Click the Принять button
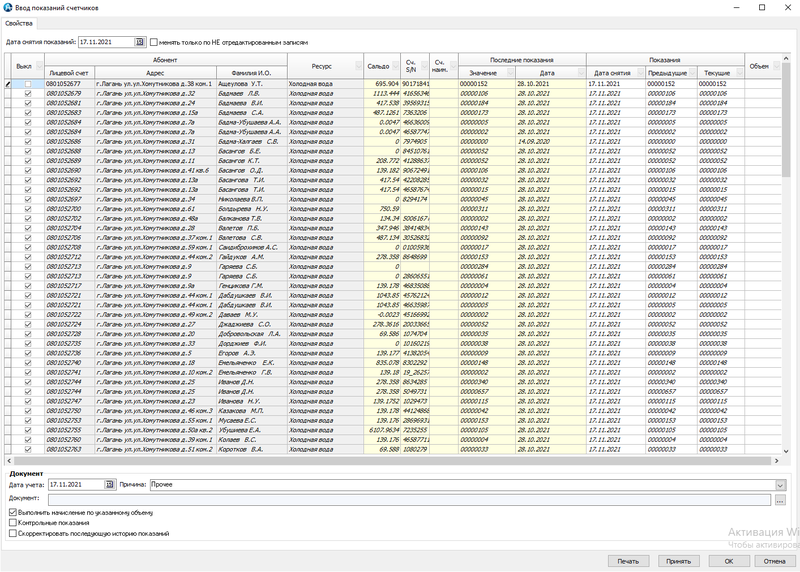Image resolution: width=800 pixels, height=572 pixels. coord(678,561)
